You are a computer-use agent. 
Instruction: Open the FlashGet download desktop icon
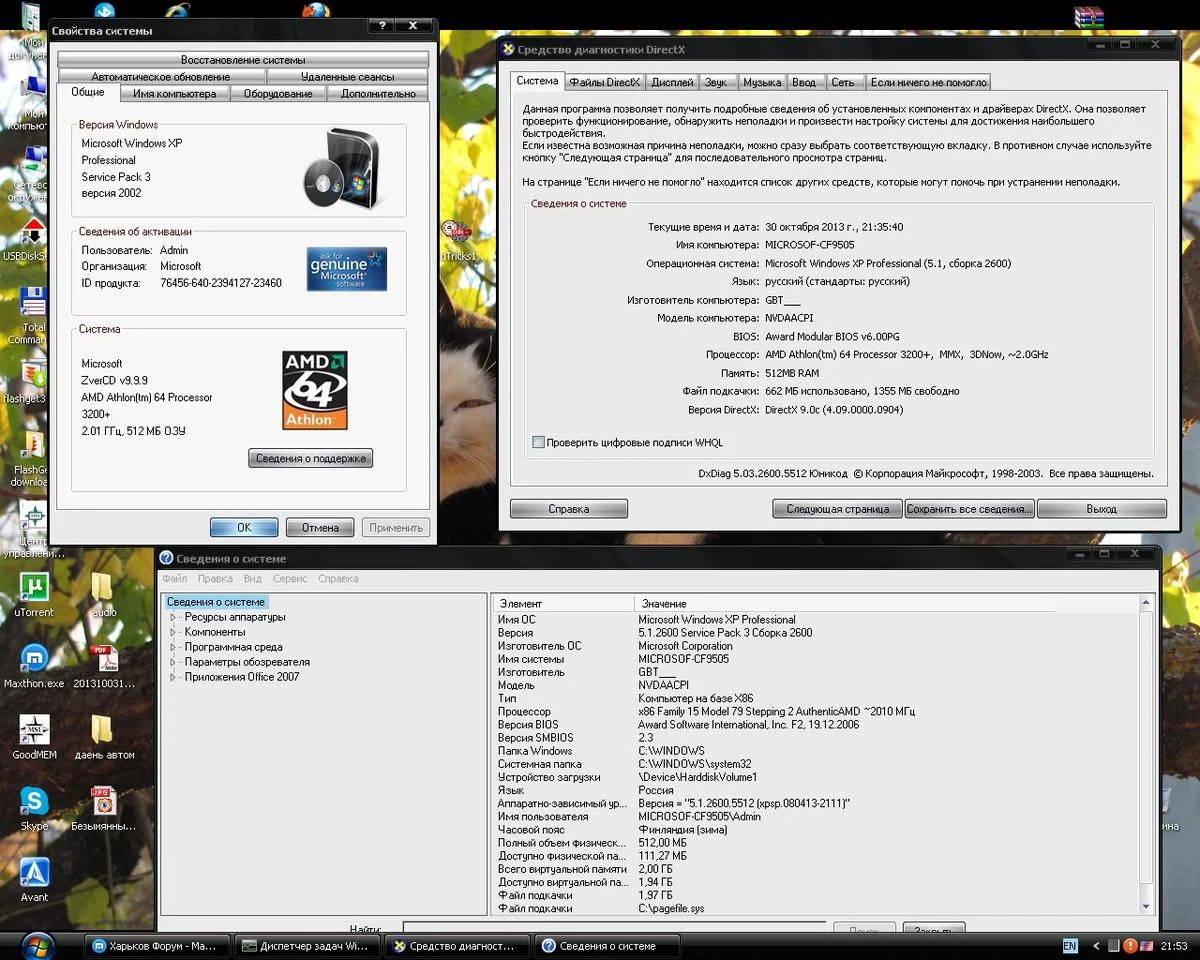(34, 445)
